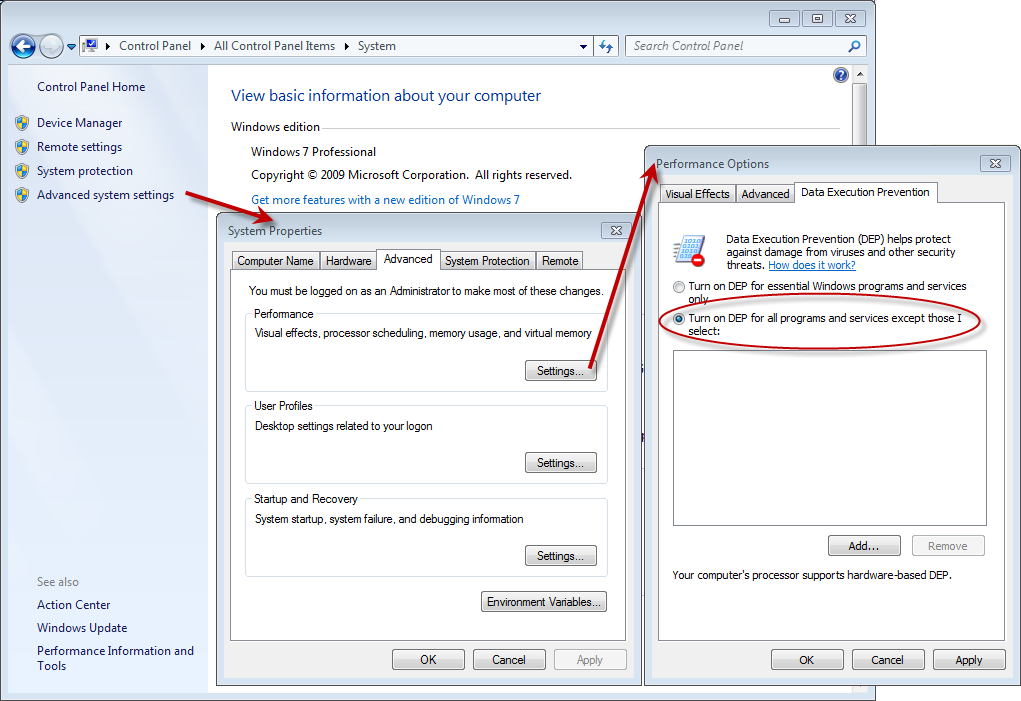Open Performance Settings button
Image resolution: width=1021 pixels, height=701 pixels.
point(561,370)
